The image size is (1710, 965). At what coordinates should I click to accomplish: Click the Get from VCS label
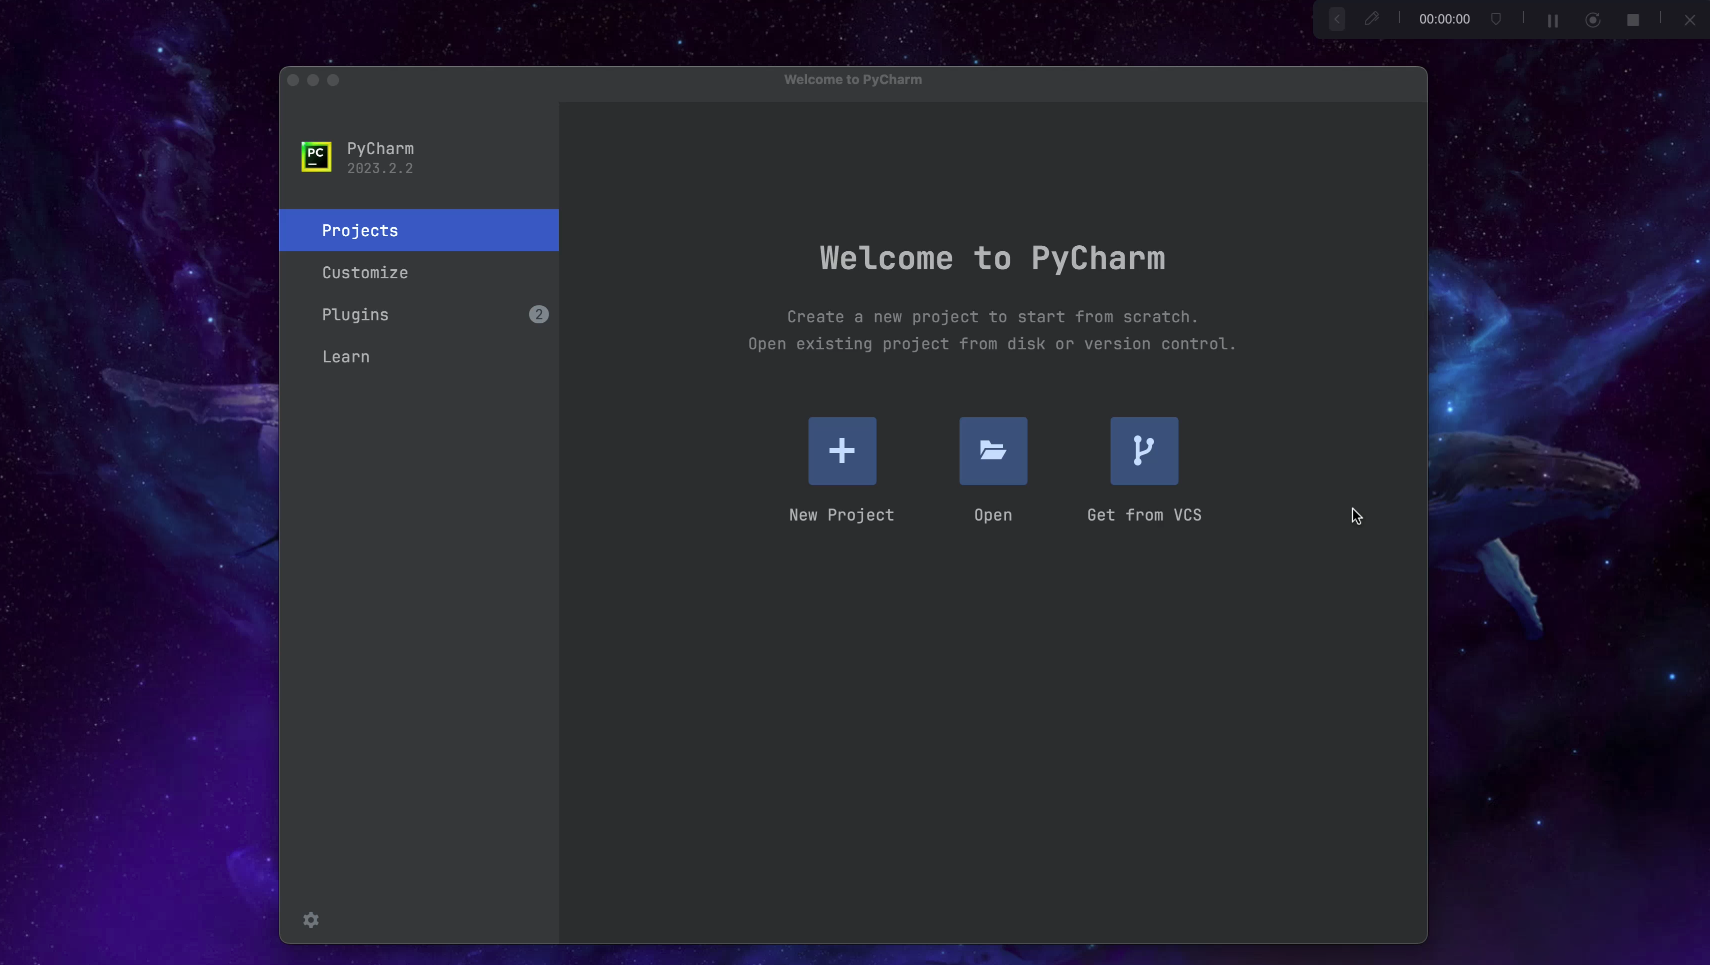pos(1144,515)
